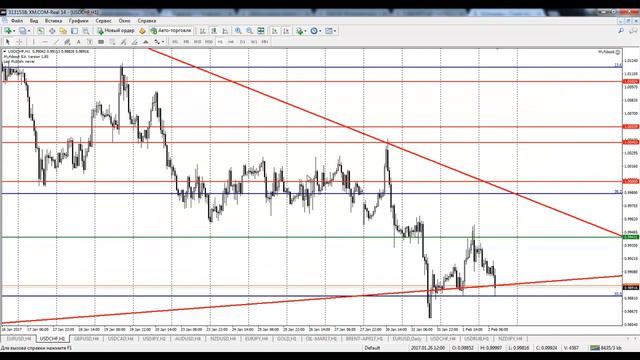Screen dimensions: 640x360
Task: Select the Text Label tool
Action: (x=90, y=42)
